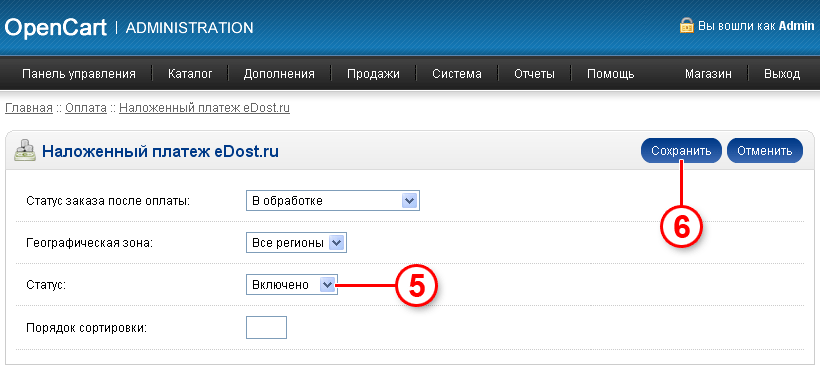Viewport: 820px width, 370px height.
Task: Click the cash payment module icon
Action: pos(24,151)
